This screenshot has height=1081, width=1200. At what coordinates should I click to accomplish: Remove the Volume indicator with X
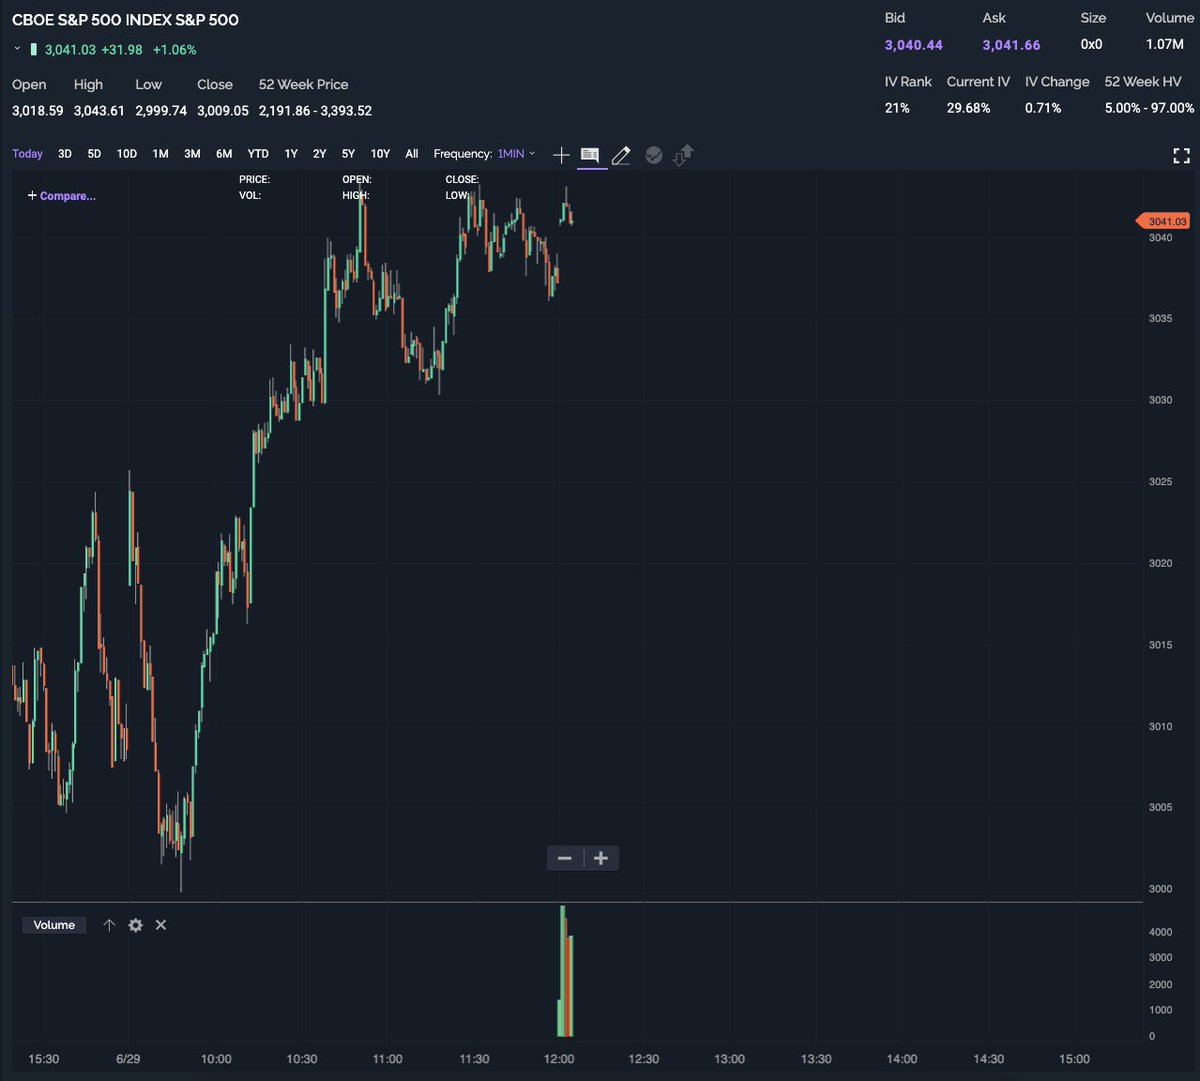click(x=160, y=925)
